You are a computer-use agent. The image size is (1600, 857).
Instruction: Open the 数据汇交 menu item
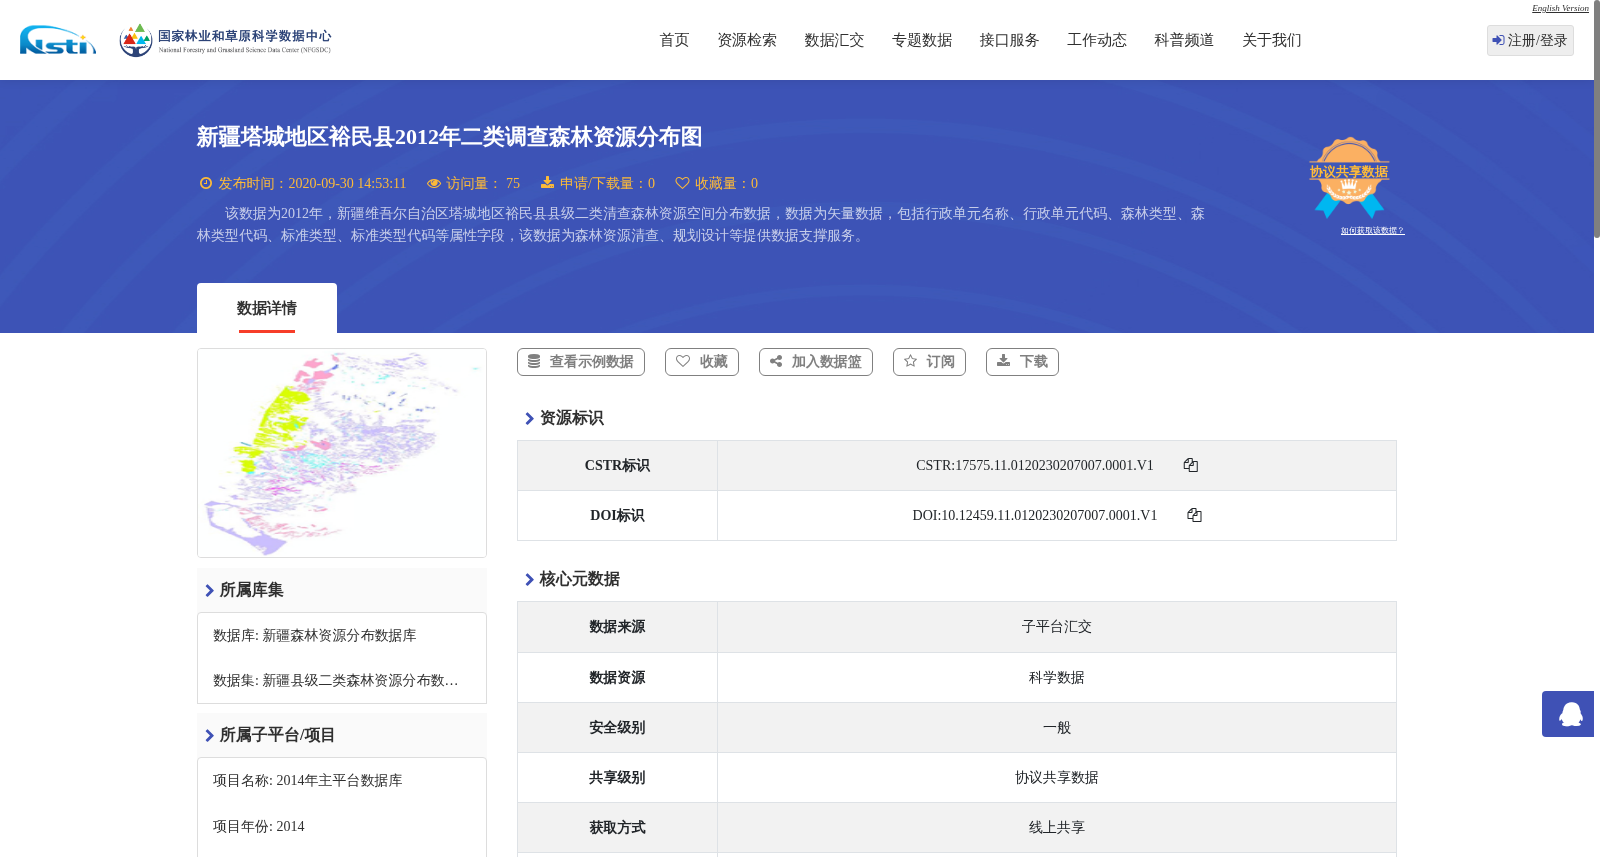834,40
